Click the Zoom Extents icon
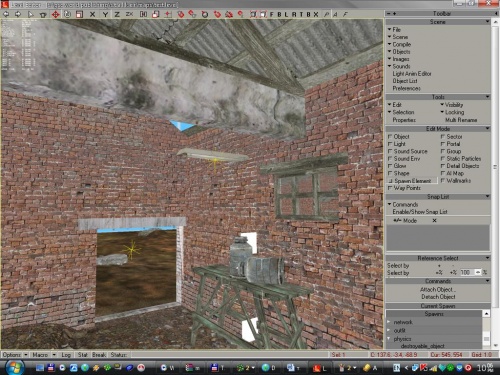The width and height of the screenshot is (500, 375). click(253, 14)
